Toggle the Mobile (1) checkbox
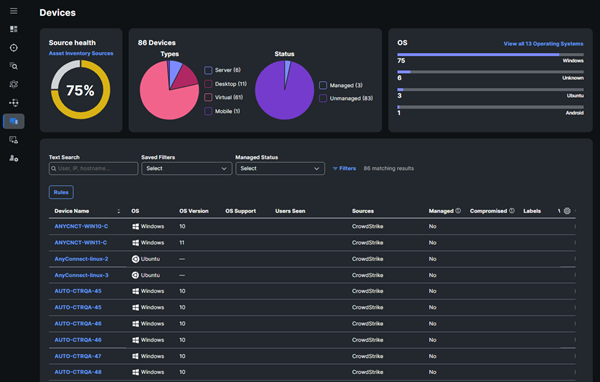 tap(208, 111)
